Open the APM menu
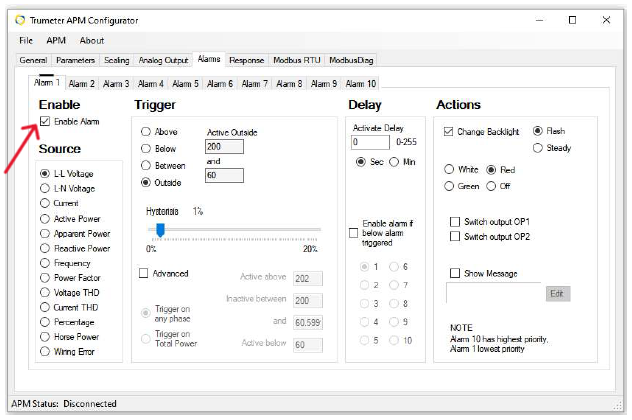The image size is (632, 420). pyautogui.click(x=56, y=40)
